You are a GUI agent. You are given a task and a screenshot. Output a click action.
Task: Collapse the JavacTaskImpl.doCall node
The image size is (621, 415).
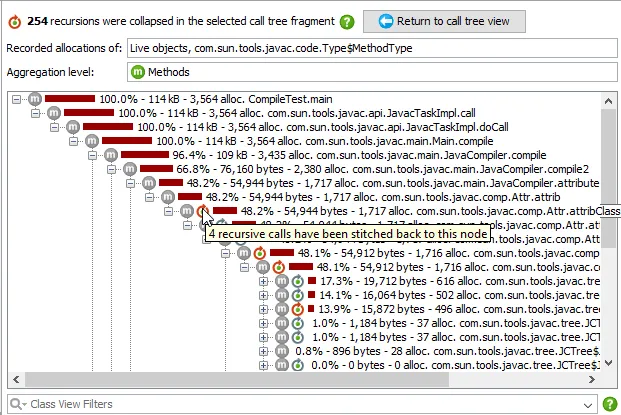click(x=54, y=127)
